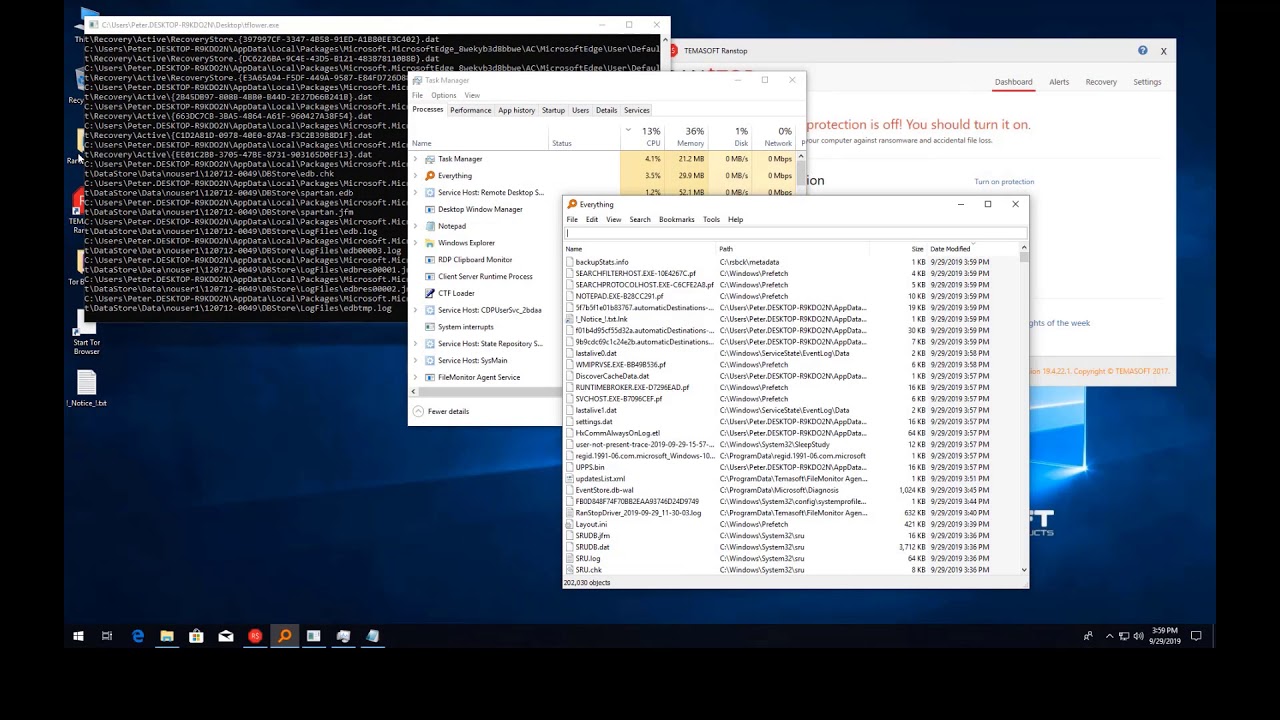Open Microsoft Store from taskbar
Viewport: 1280px width, 720px height.
point(196,636)
